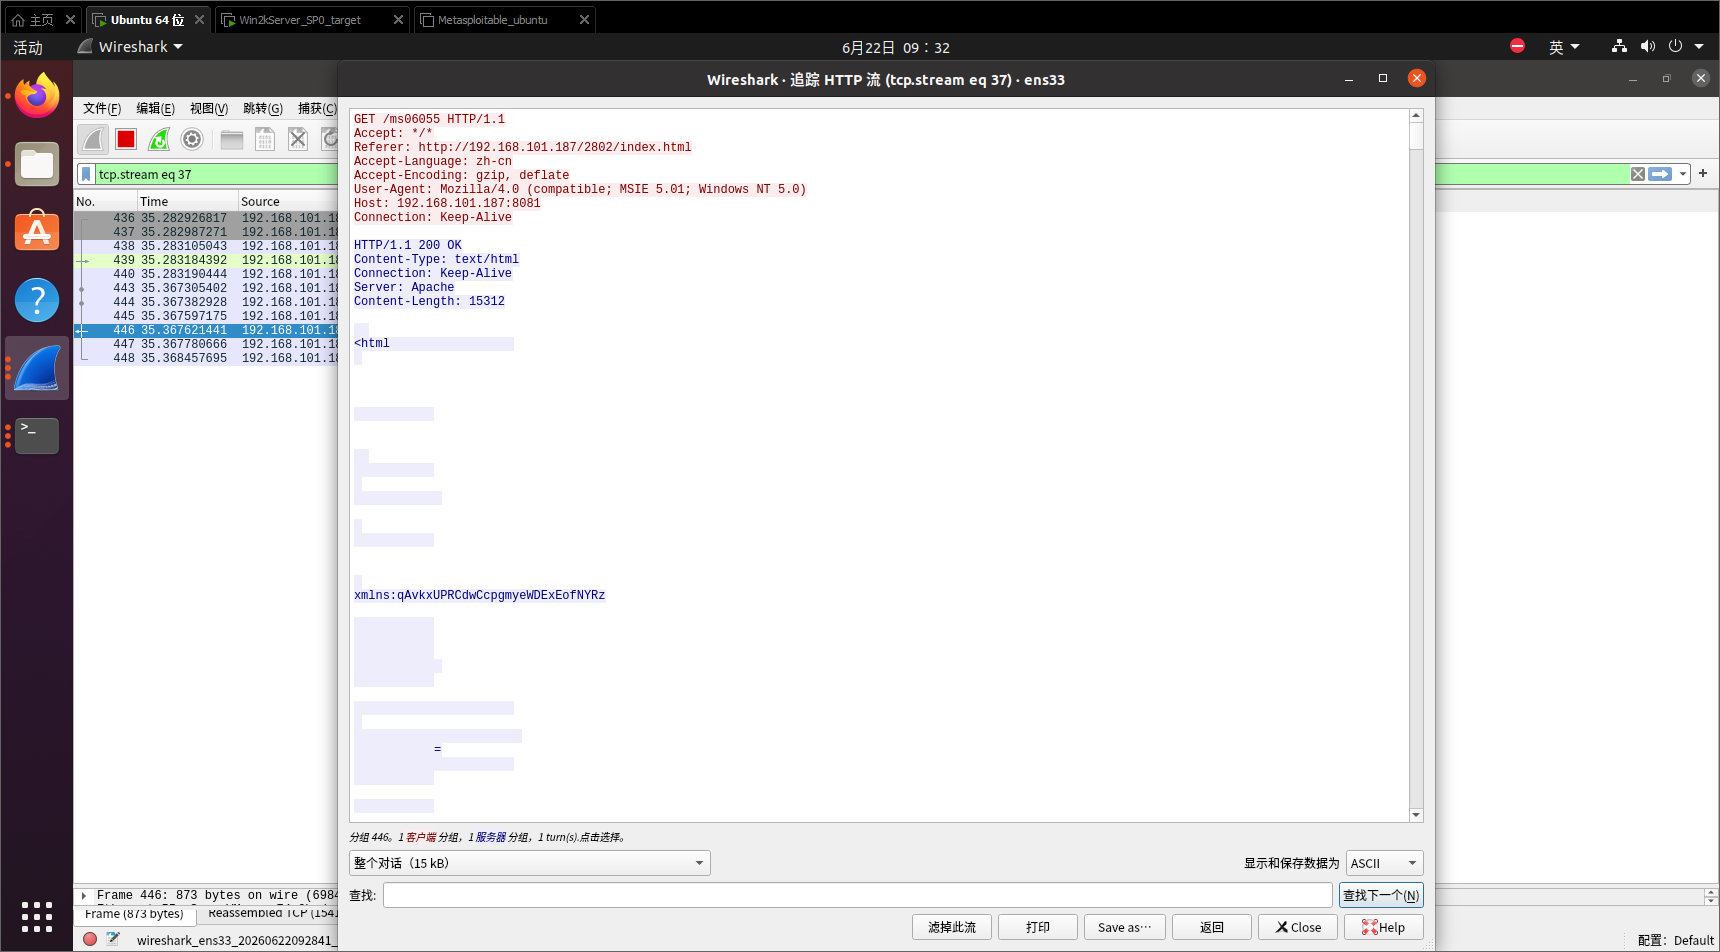Screen dimensions: 1720x952
Task: Click the display filter bookmark icon
Action: click(86, 174)
